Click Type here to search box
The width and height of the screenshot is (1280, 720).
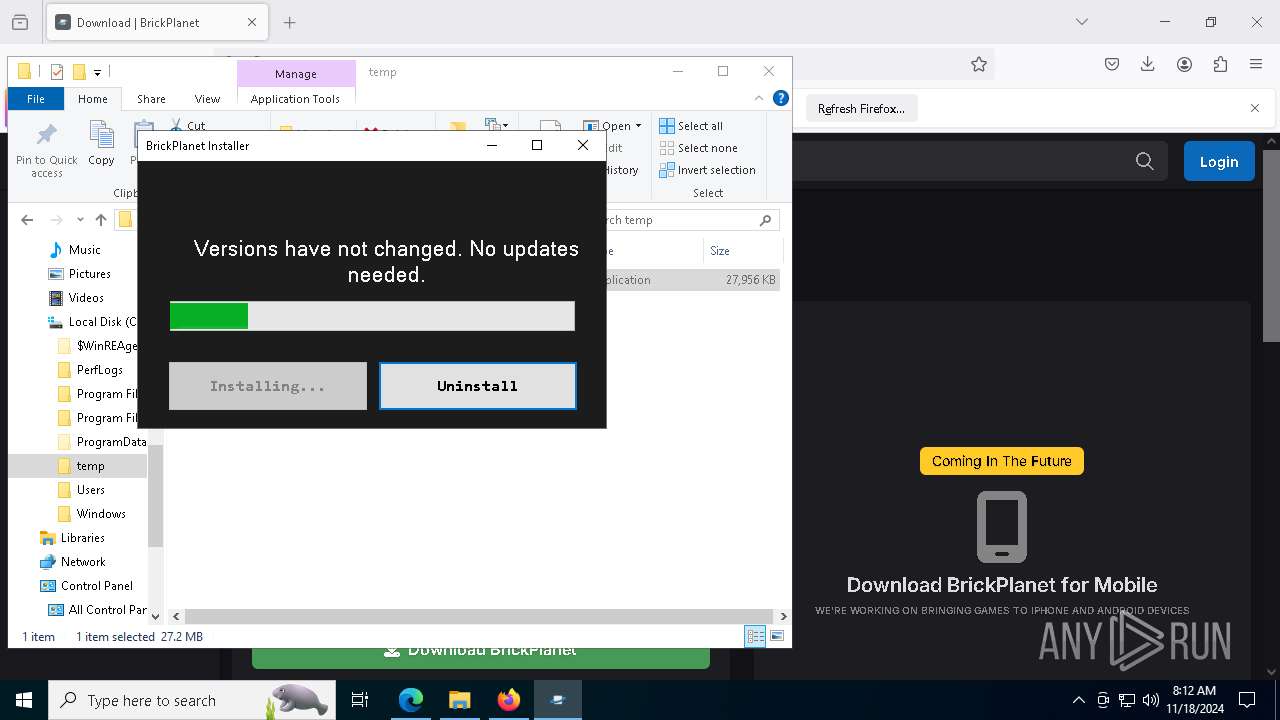190,700
